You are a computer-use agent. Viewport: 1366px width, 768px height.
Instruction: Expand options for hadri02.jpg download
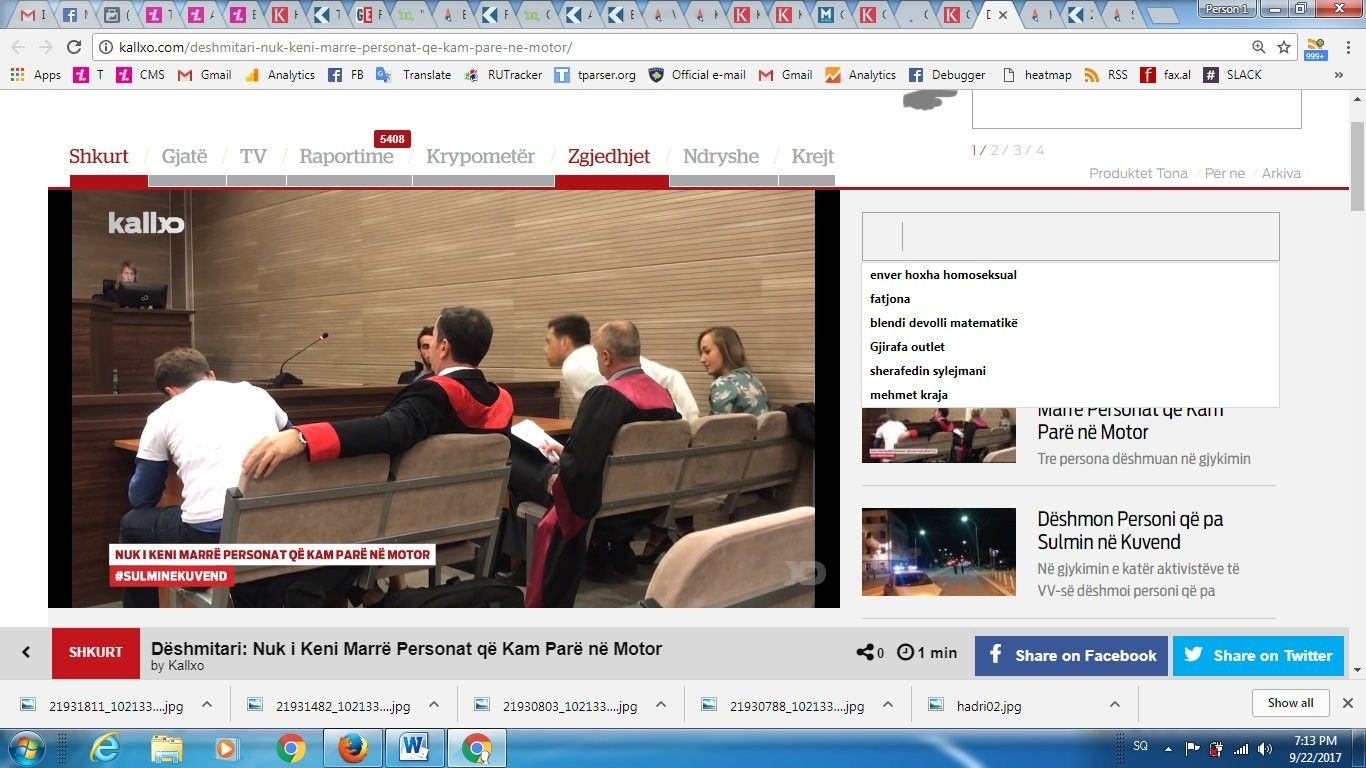[1114, 705]
